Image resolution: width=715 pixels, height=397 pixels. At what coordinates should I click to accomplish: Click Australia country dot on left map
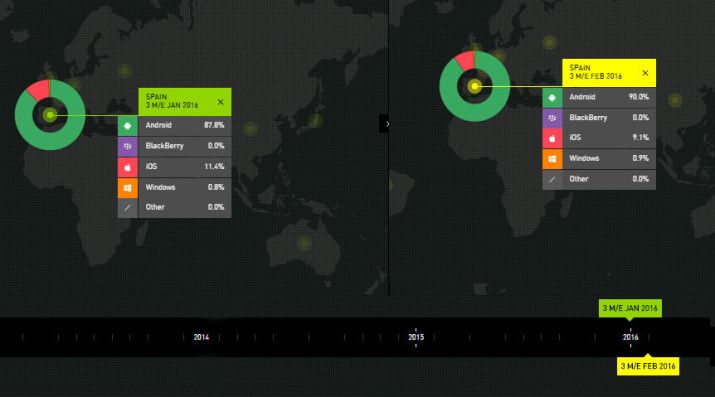[x=304, y=243]
